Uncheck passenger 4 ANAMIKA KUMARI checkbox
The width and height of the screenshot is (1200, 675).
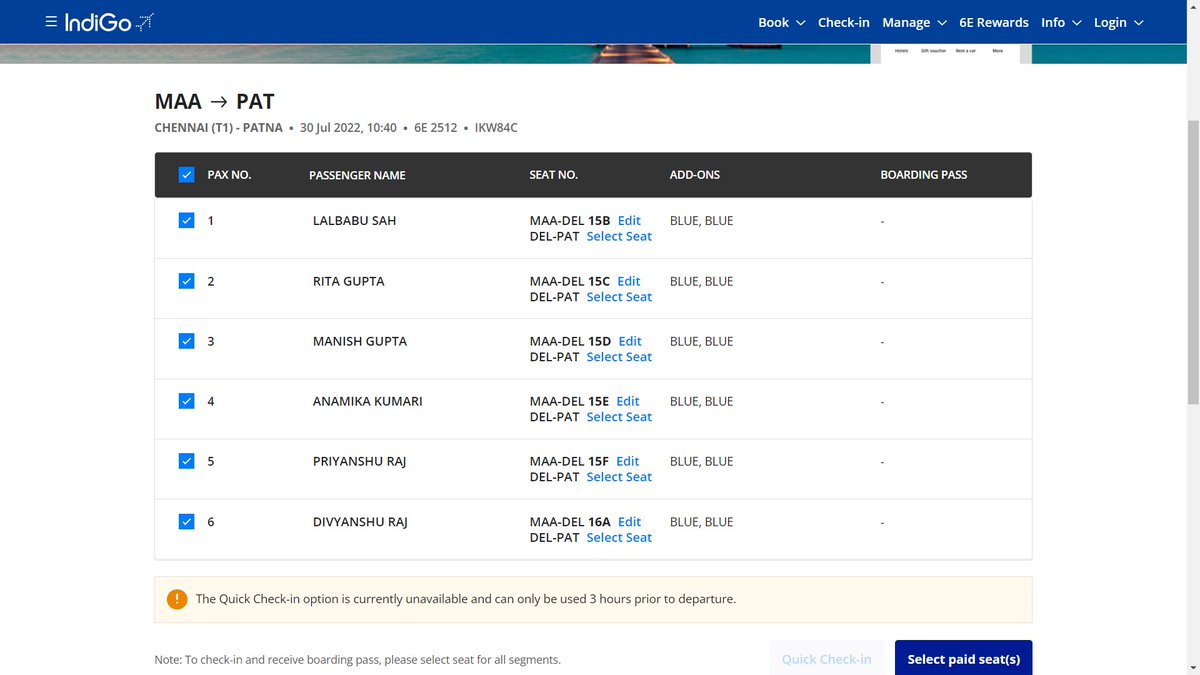186,401
